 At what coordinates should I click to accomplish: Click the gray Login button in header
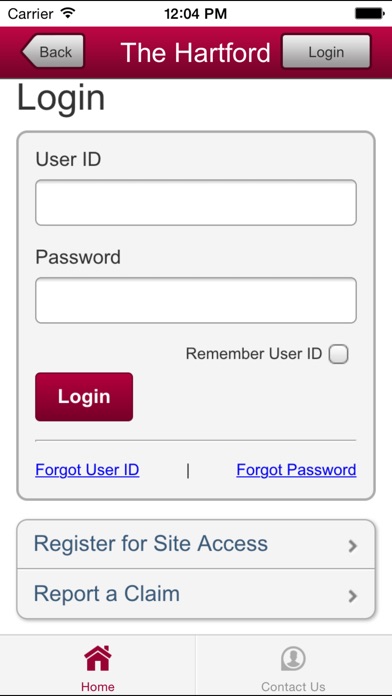pos(326,51)
